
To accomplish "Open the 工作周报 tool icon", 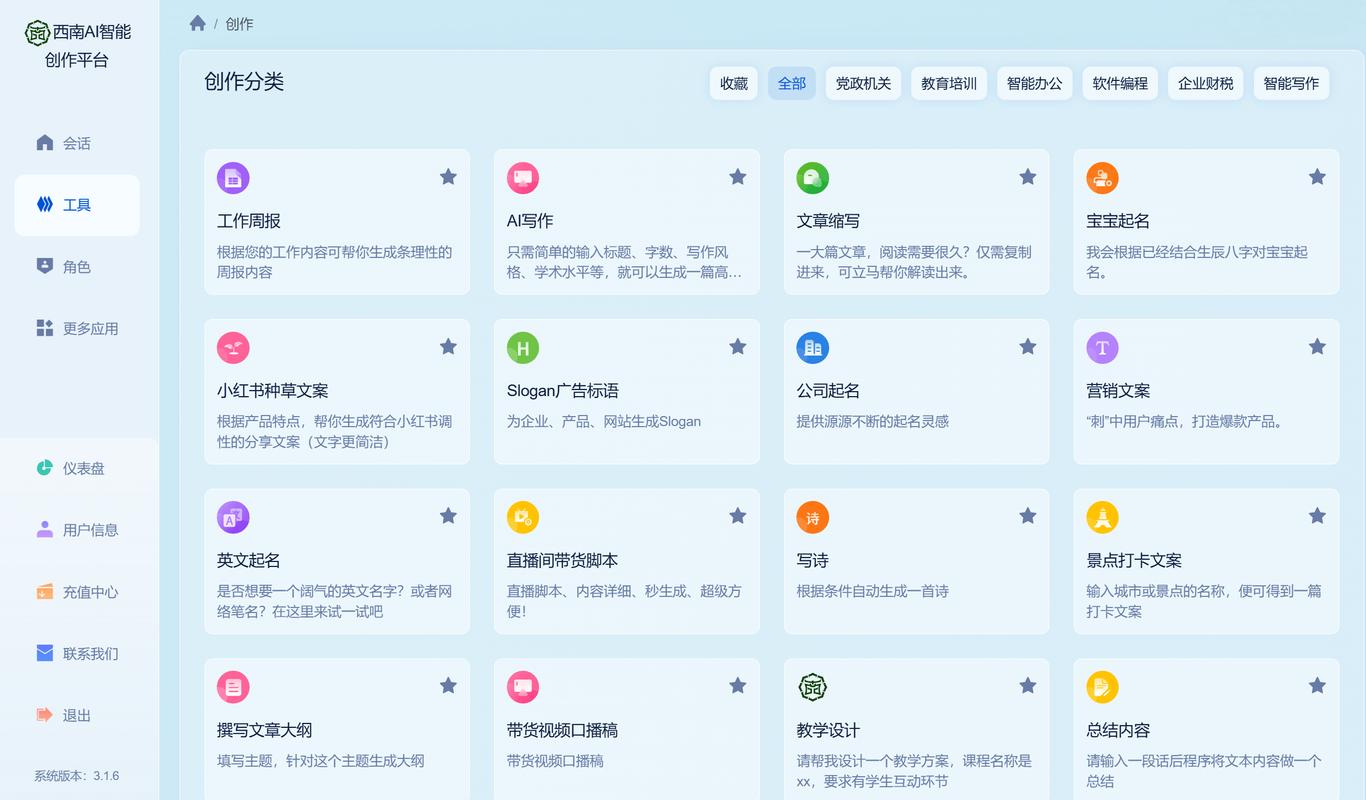I will tap(233, 178).
